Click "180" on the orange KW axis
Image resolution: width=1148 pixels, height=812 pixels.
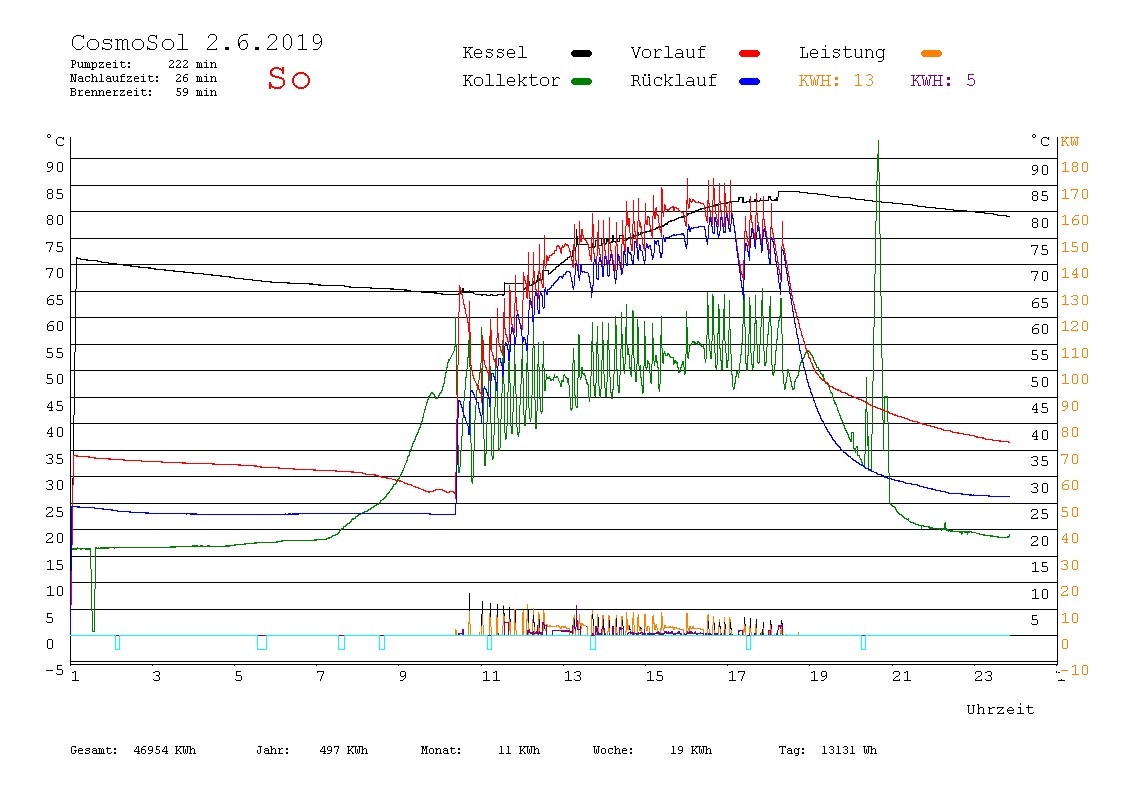coord(1075,167)
